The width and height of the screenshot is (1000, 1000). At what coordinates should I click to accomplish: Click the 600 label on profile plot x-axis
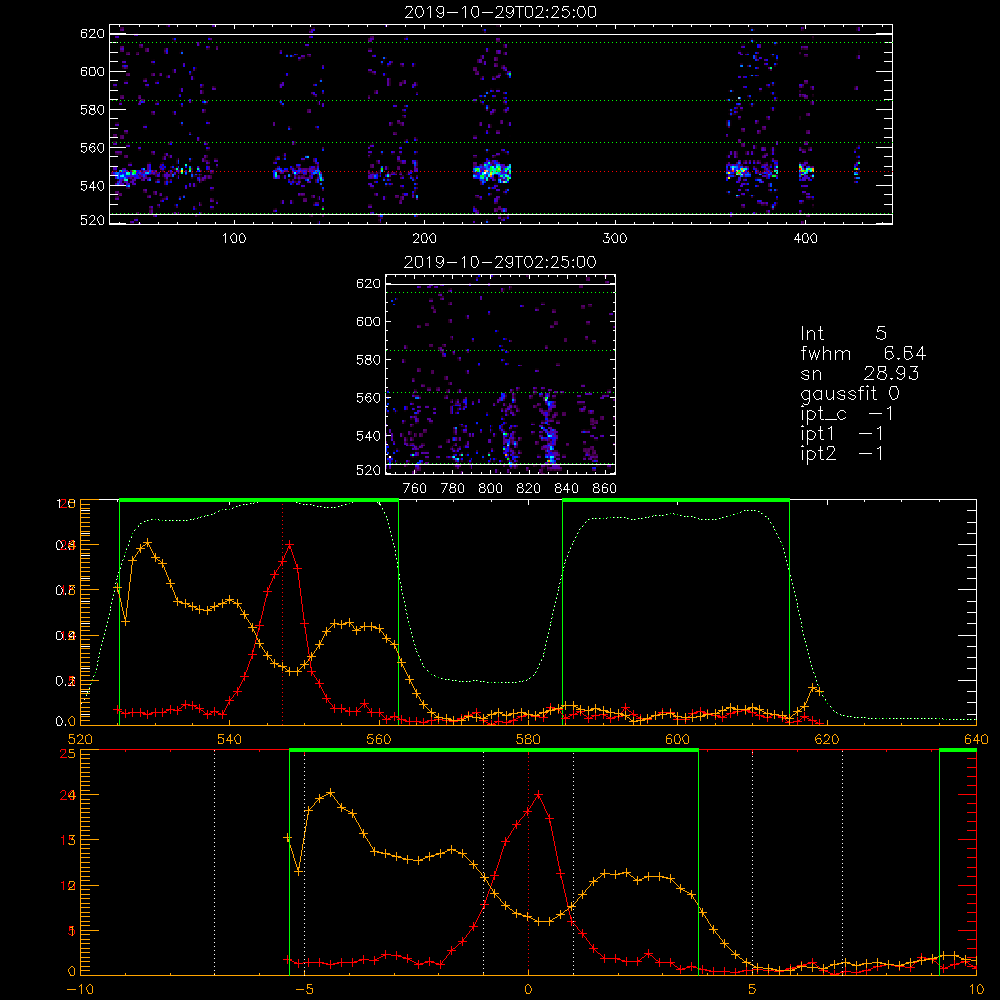[677, 739]
